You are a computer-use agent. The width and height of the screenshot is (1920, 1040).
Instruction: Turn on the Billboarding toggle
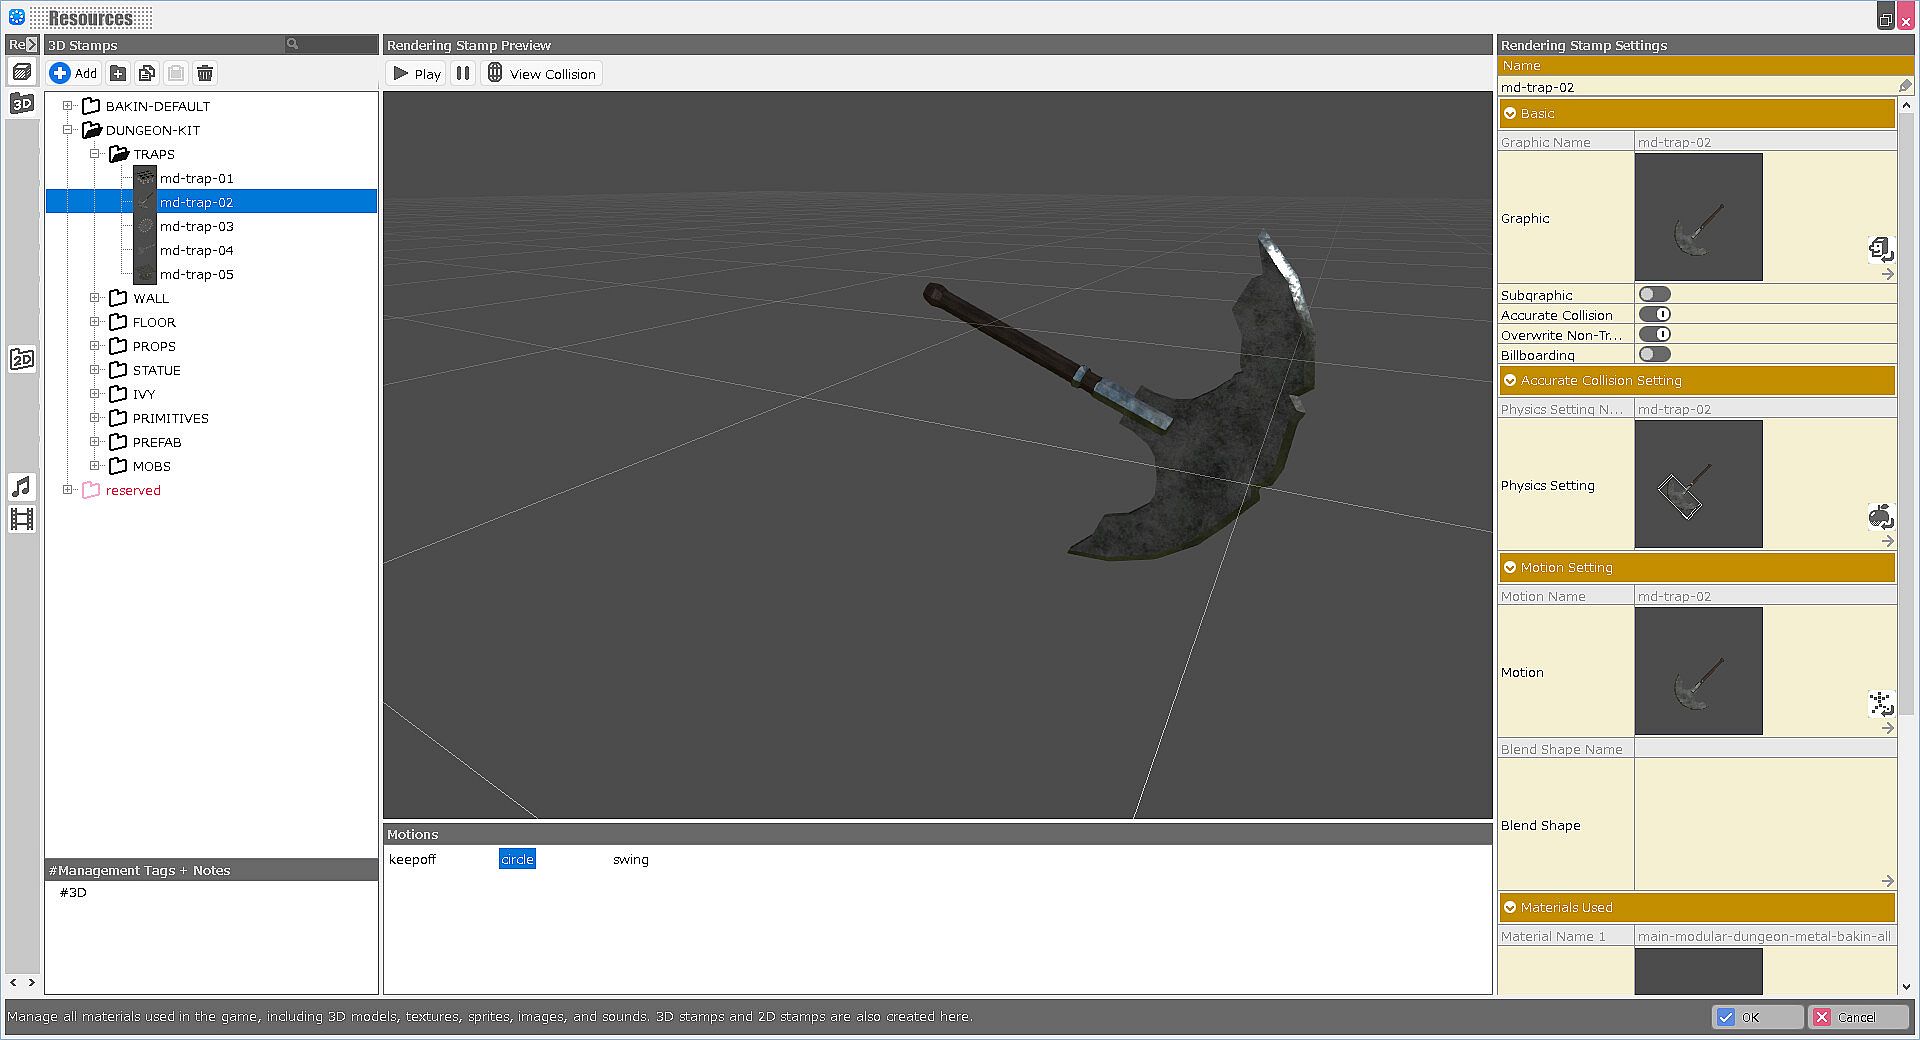pos(1654,354)
